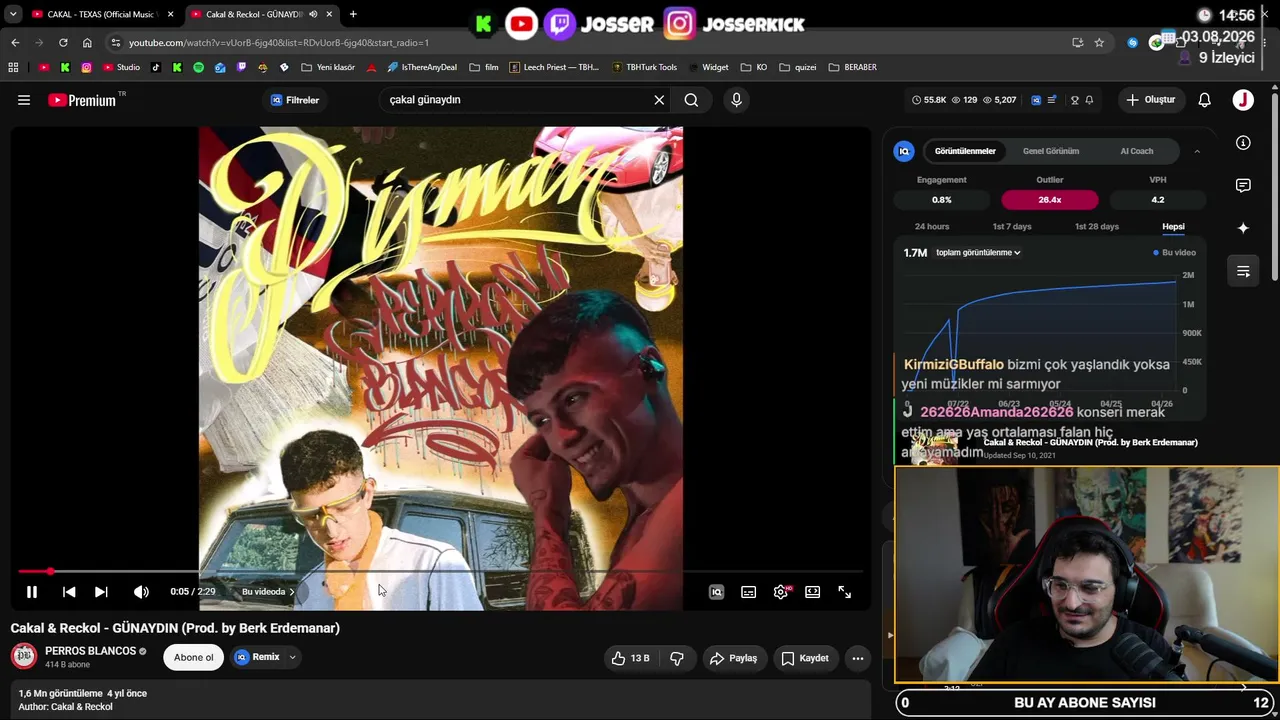Select the Hepsi time range
This screenshot has height=720, width=1280.
[1174, 227]
